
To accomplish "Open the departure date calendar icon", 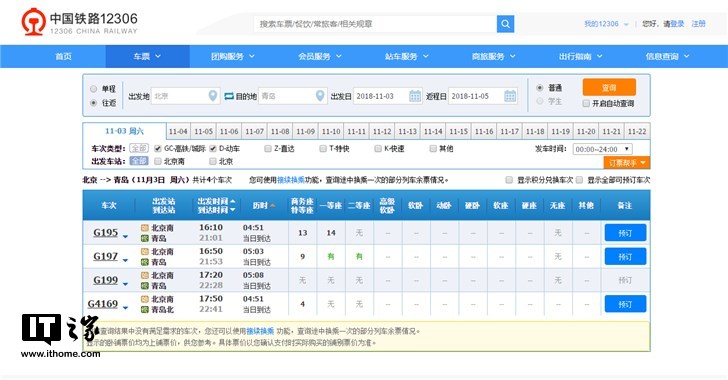I will [x=415, y=96].
